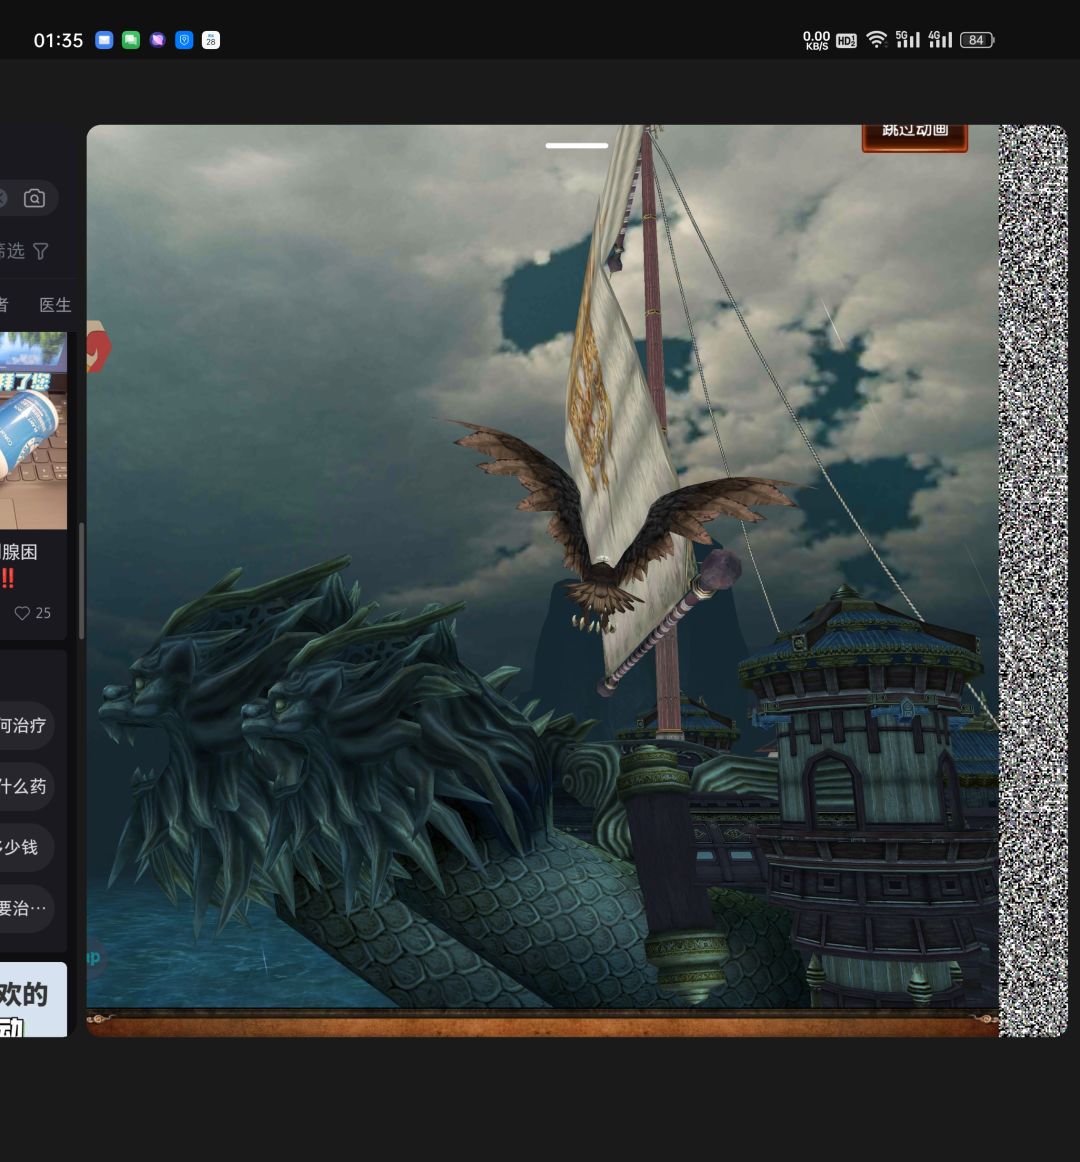Select the suggestion ending in 何治疗
1080x1162 pixels.
(25, 725)
